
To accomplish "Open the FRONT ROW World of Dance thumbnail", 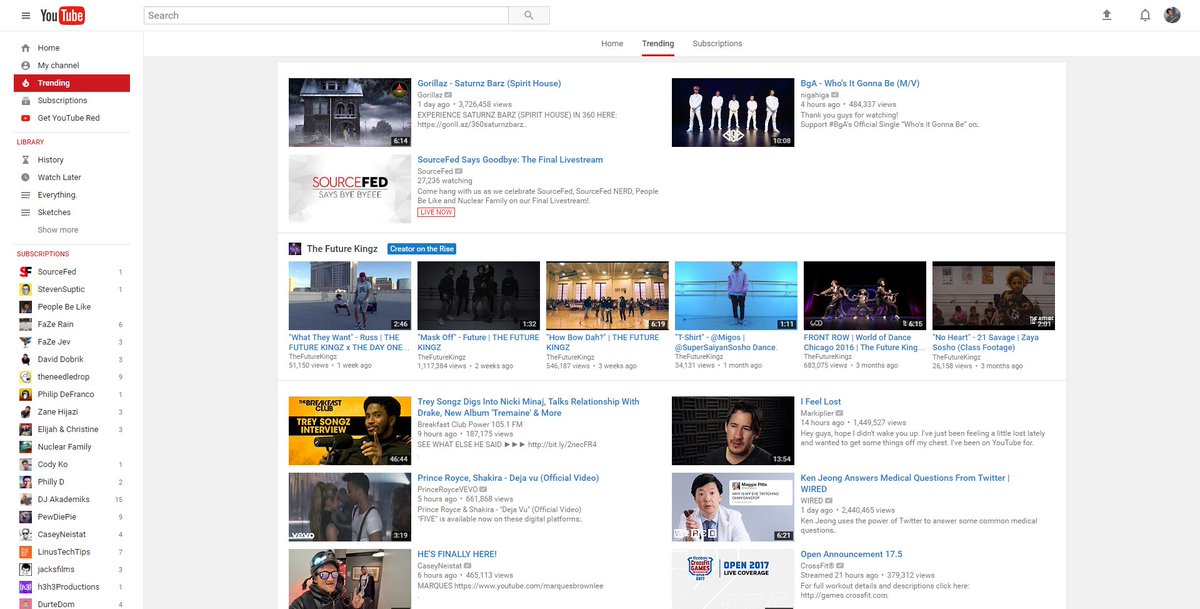I will 865,296.
